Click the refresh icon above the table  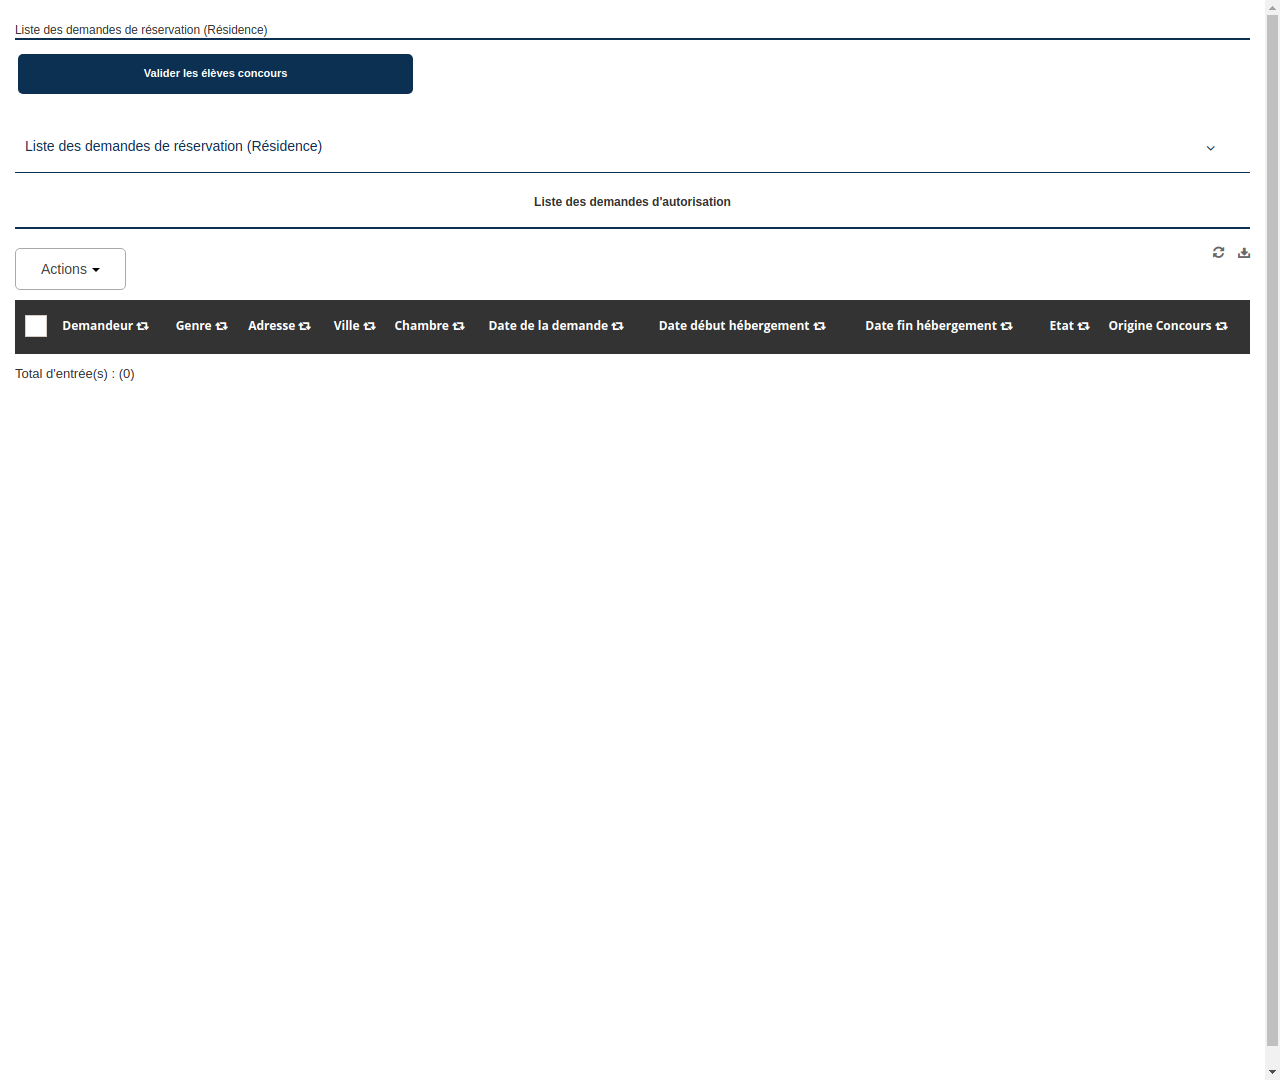(1218, 253)
